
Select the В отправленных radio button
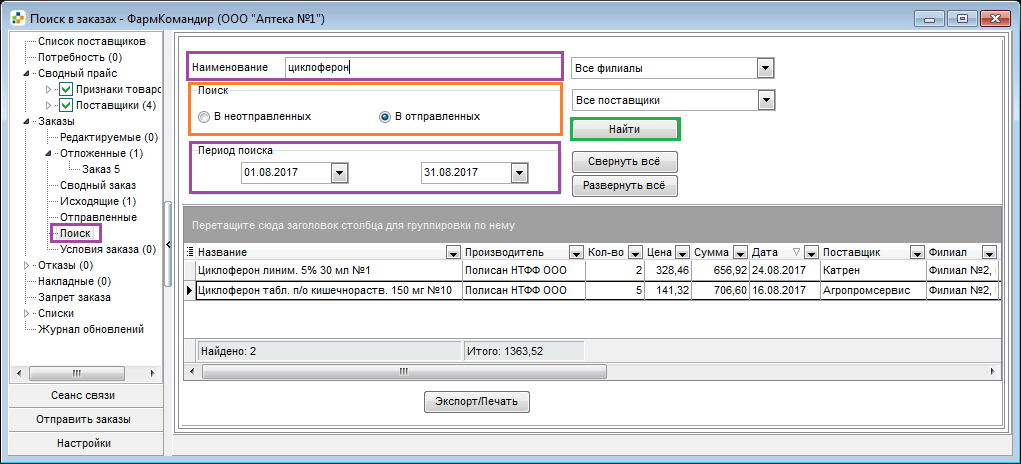385,117
